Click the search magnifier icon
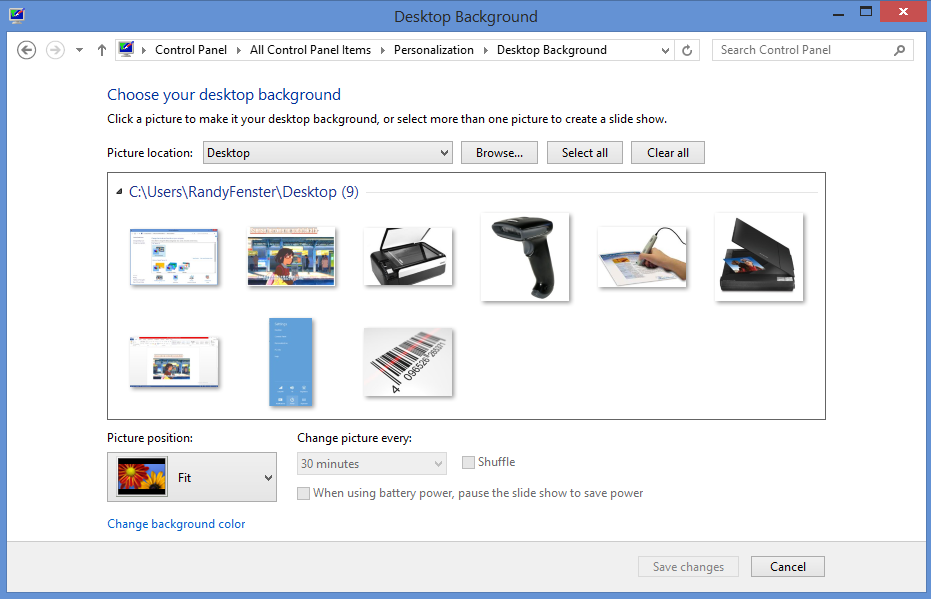 click(899, 49)
